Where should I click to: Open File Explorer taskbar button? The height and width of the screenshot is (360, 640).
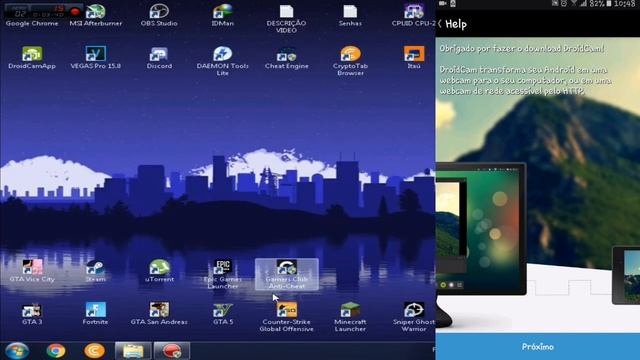coord(133,351)
